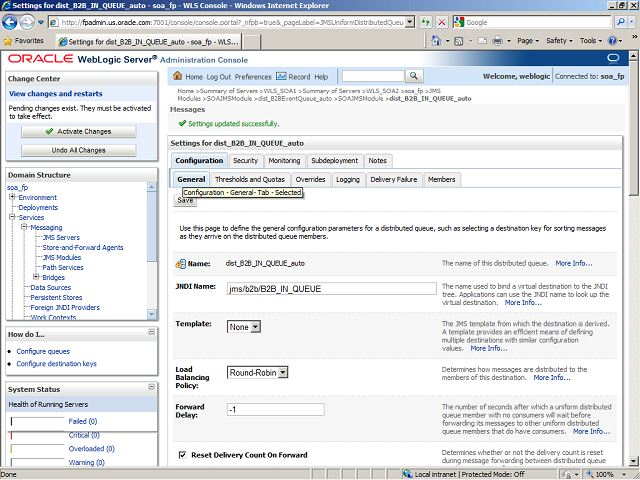Viewport: 640px width, 480px height.
Task: Click the Undo All Changes button
Action: click(78, 150)
